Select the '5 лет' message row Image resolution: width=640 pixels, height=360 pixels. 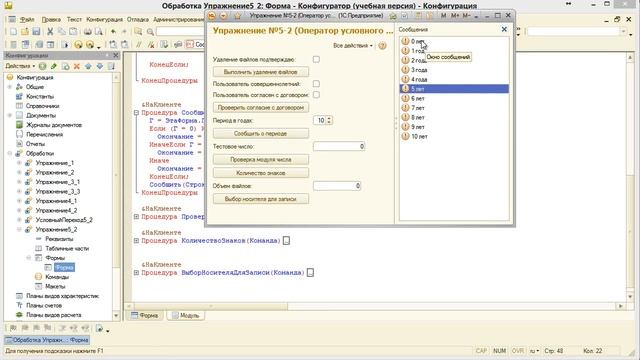pos(454,89)
